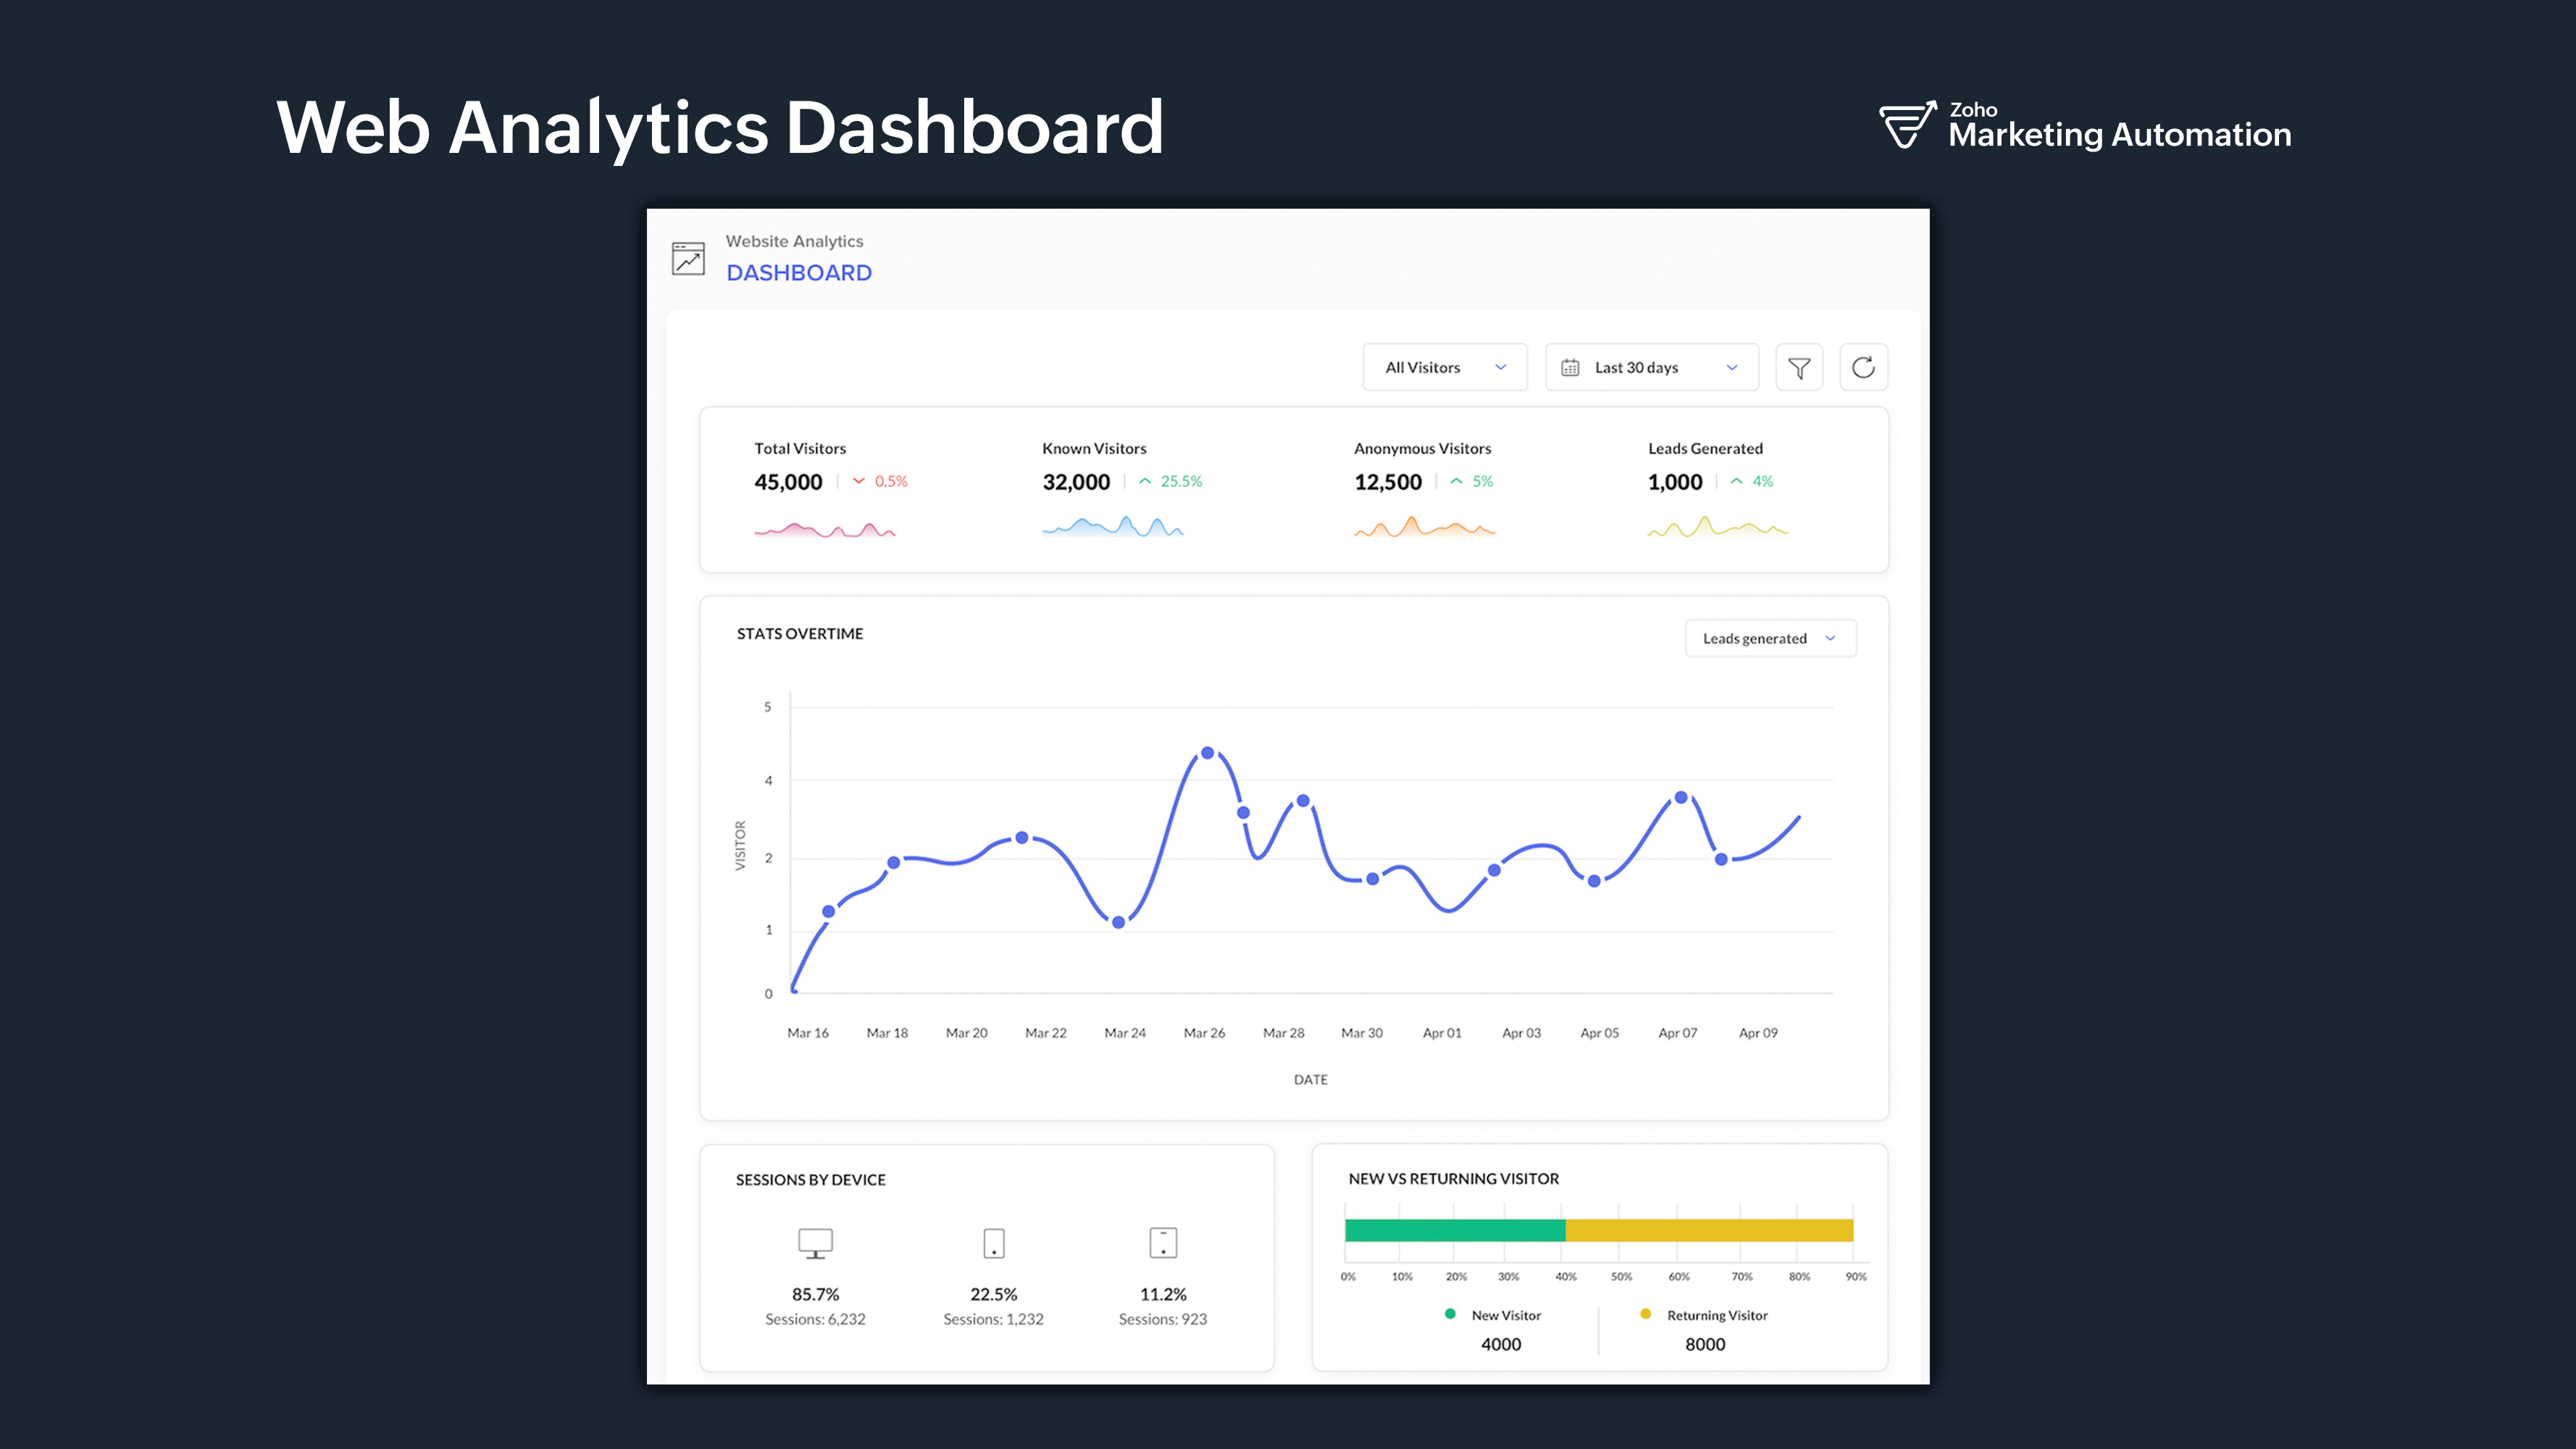Click the Website Analytics chart icon

point(688,259)
